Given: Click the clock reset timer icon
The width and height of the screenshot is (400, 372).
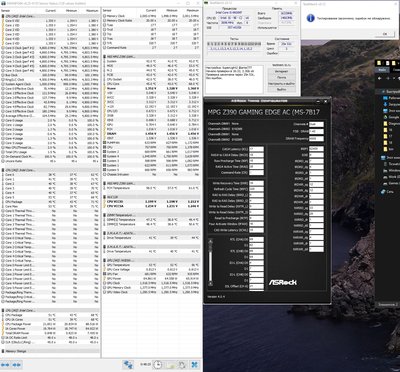Looking at the screenshot, I should [158, 364].
